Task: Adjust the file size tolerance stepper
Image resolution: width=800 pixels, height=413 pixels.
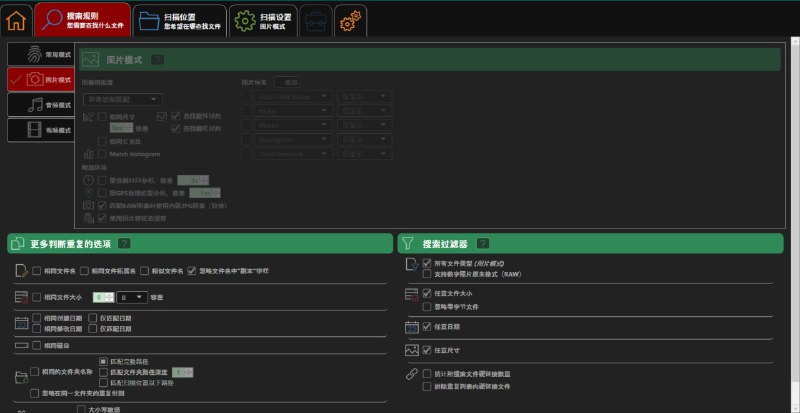Action: click(104, 297)
